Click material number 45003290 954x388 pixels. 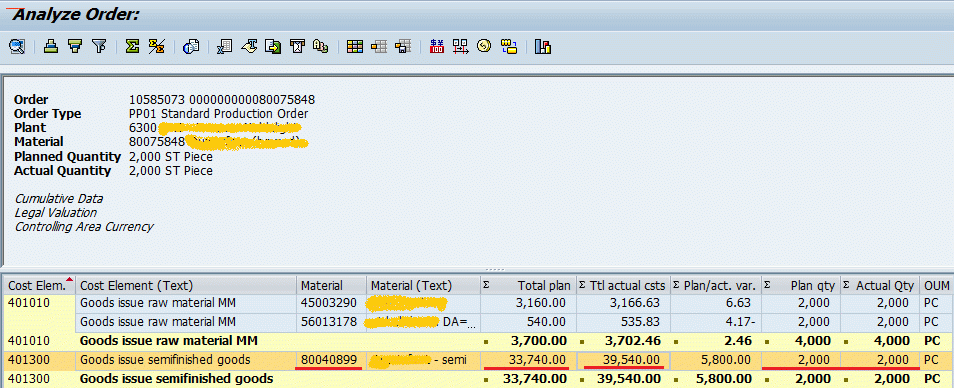click(x=329, y=303)
